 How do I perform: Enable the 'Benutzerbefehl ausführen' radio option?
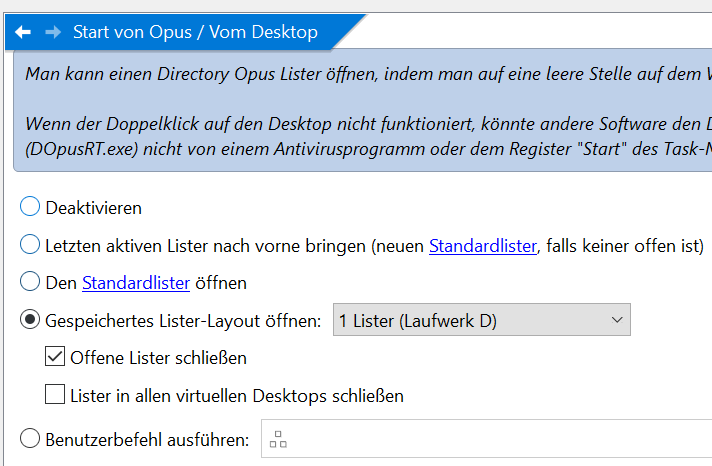30,439
